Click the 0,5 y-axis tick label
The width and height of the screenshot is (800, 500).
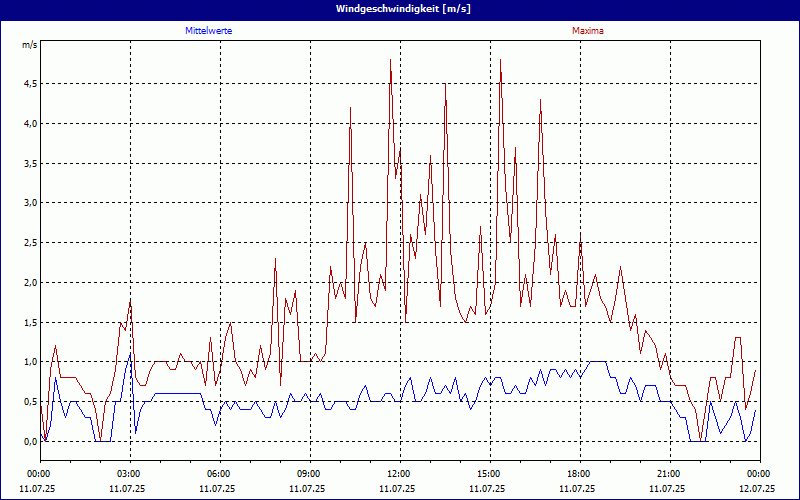[29, 402]
